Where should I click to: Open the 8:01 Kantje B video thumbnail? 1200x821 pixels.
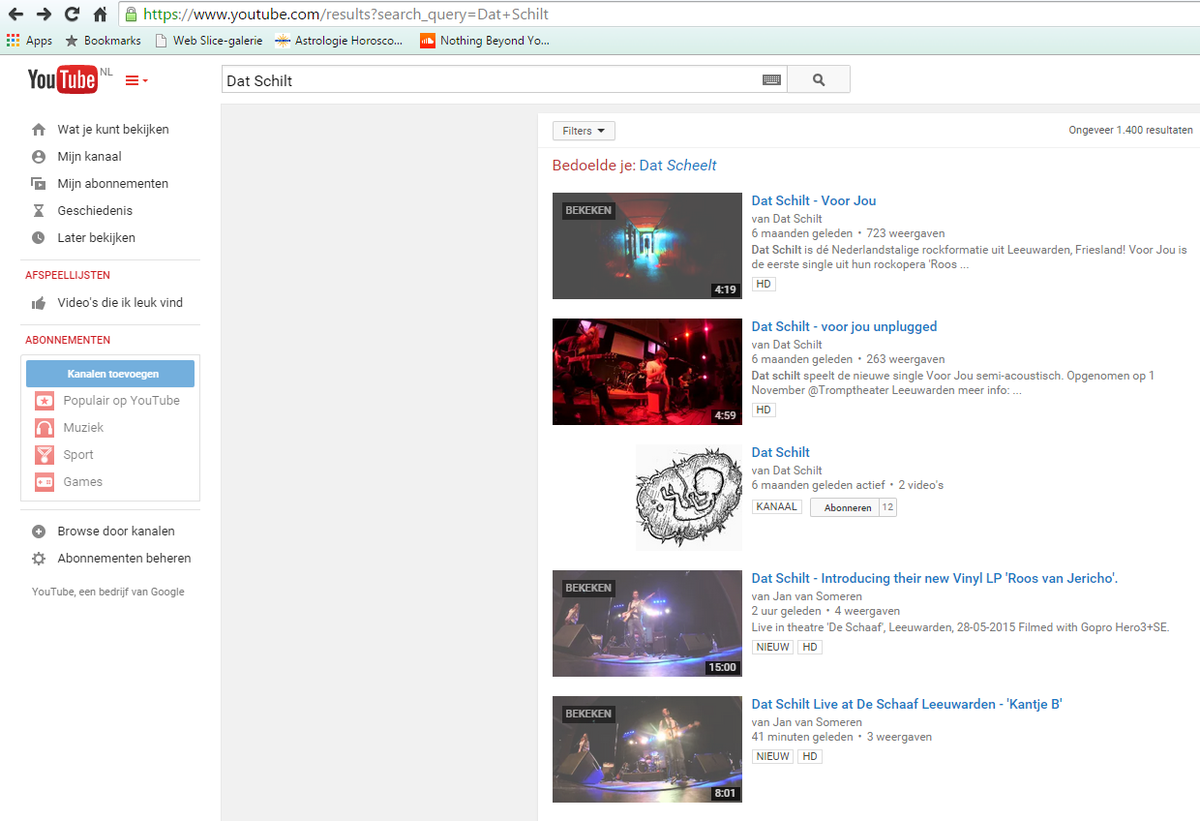click(x=647, y=750)
